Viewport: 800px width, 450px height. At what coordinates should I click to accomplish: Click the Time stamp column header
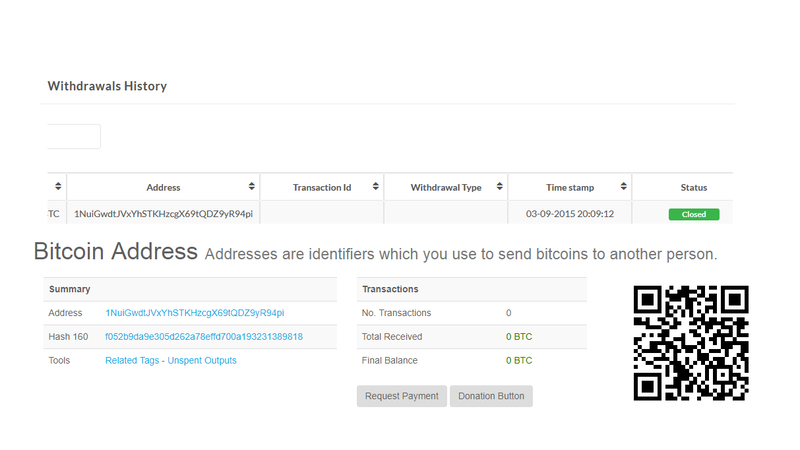coord(570,187)
